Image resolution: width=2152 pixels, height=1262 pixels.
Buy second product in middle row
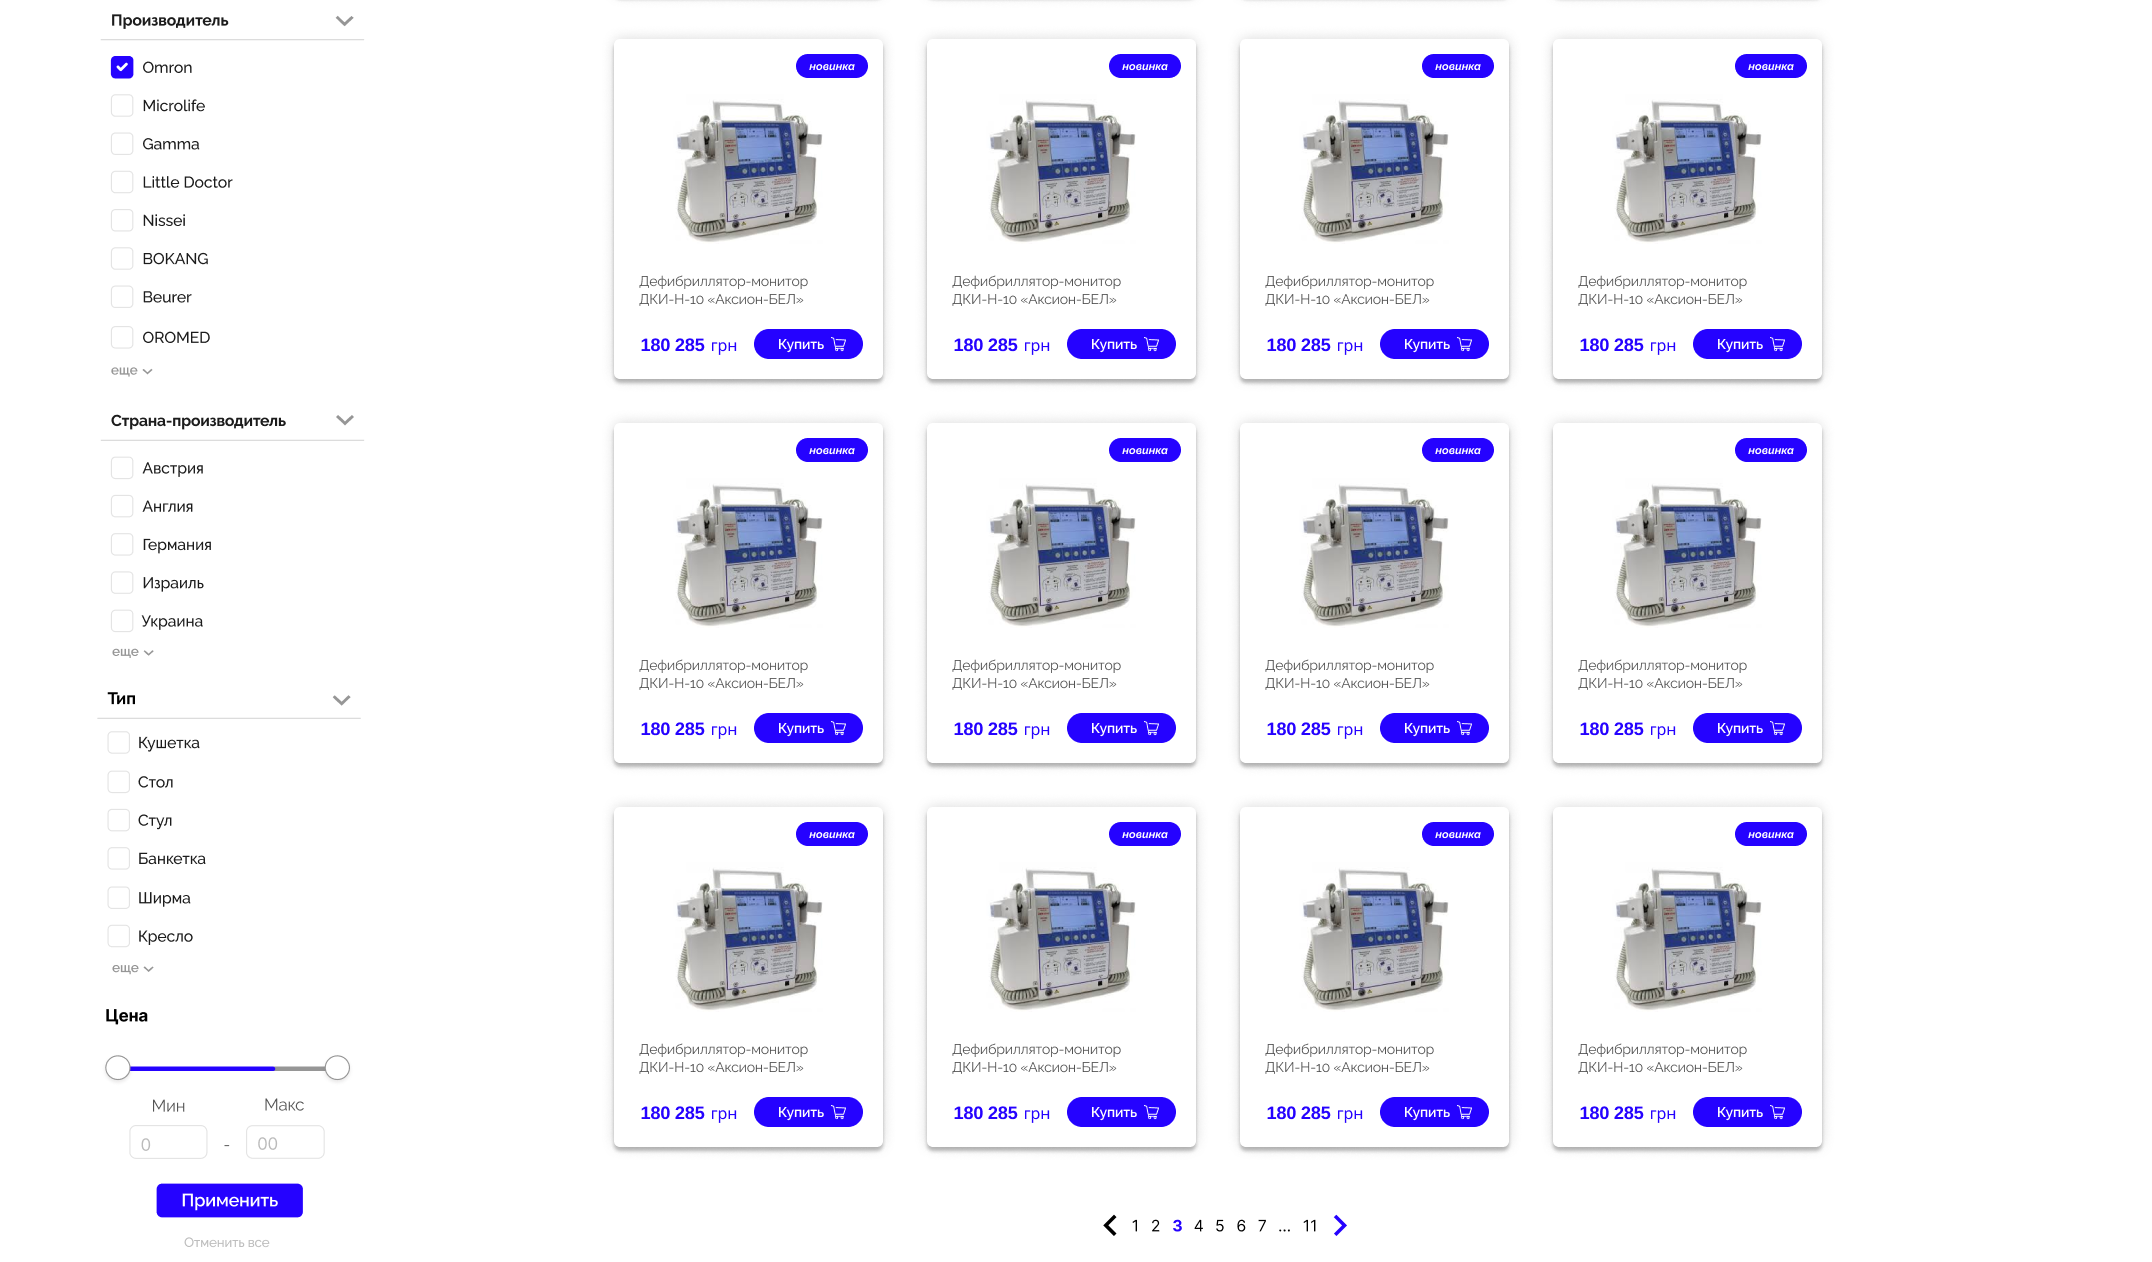tap(1121, 728)
